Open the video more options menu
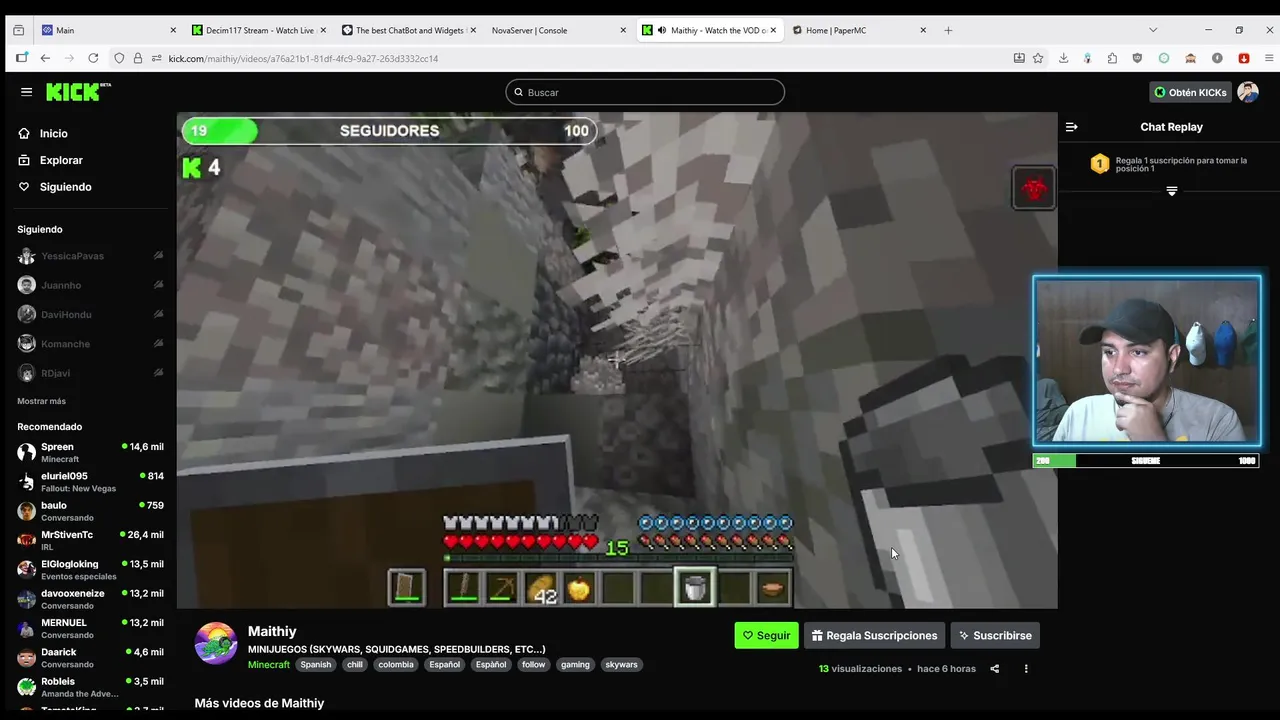The width and height of the screenshot is (1280, 720). 1026,669
